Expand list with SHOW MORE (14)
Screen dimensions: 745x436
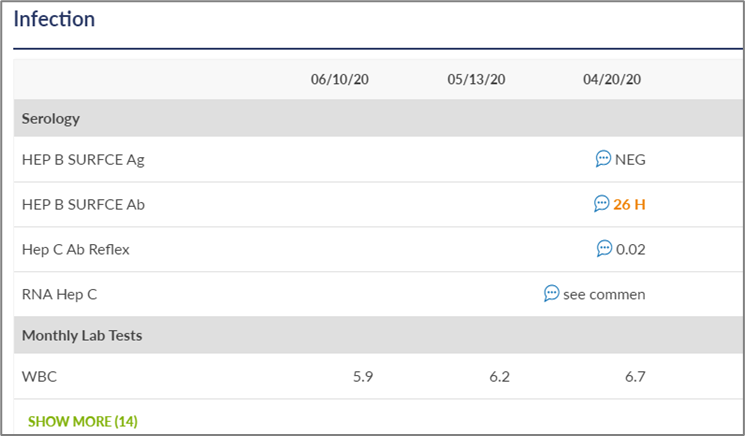[83, 421]
